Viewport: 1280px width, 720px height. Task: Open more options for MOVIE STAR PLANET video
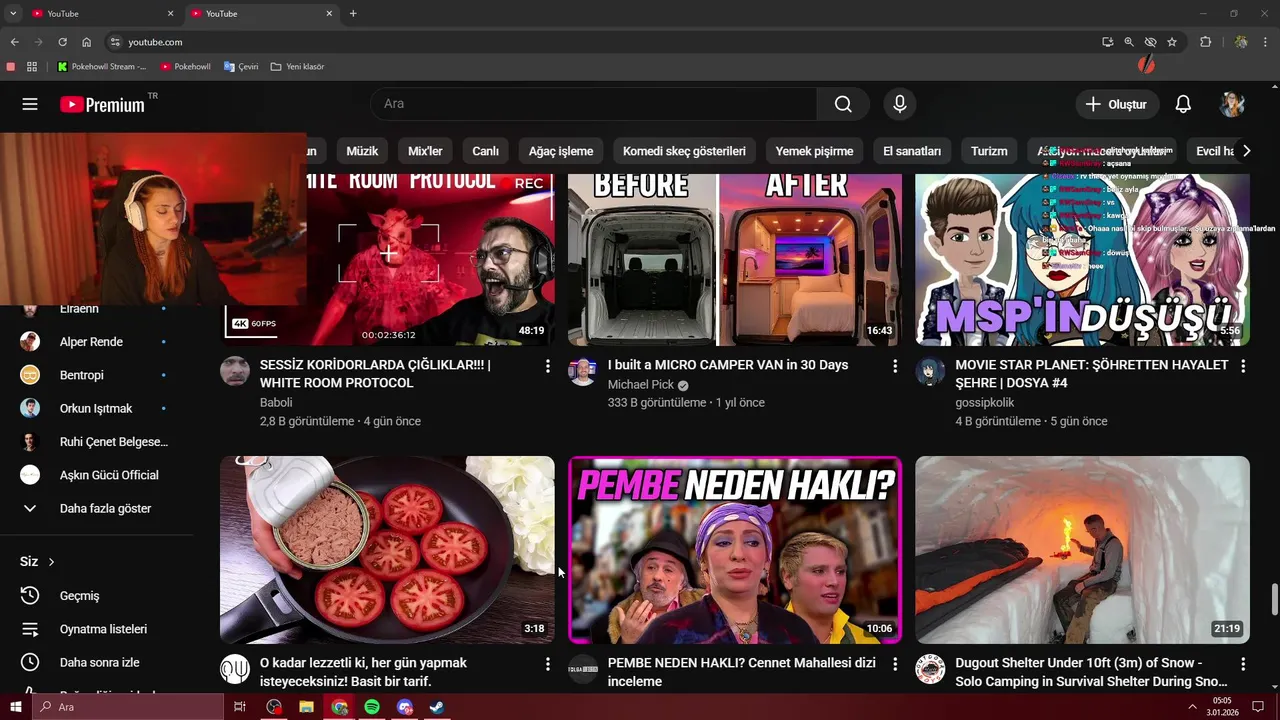[x=1243, y=366]
